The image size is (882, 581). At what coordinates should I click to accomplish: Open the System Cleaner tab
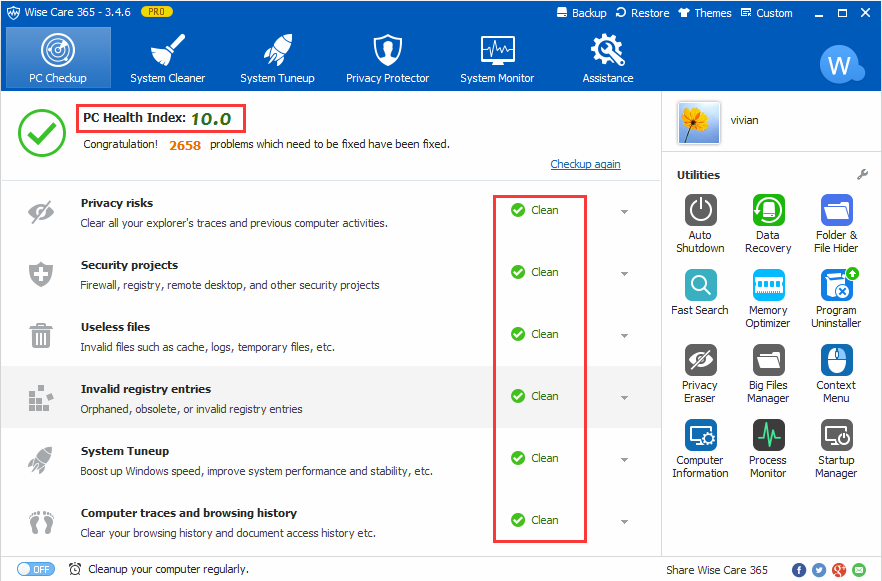[168, 57]
